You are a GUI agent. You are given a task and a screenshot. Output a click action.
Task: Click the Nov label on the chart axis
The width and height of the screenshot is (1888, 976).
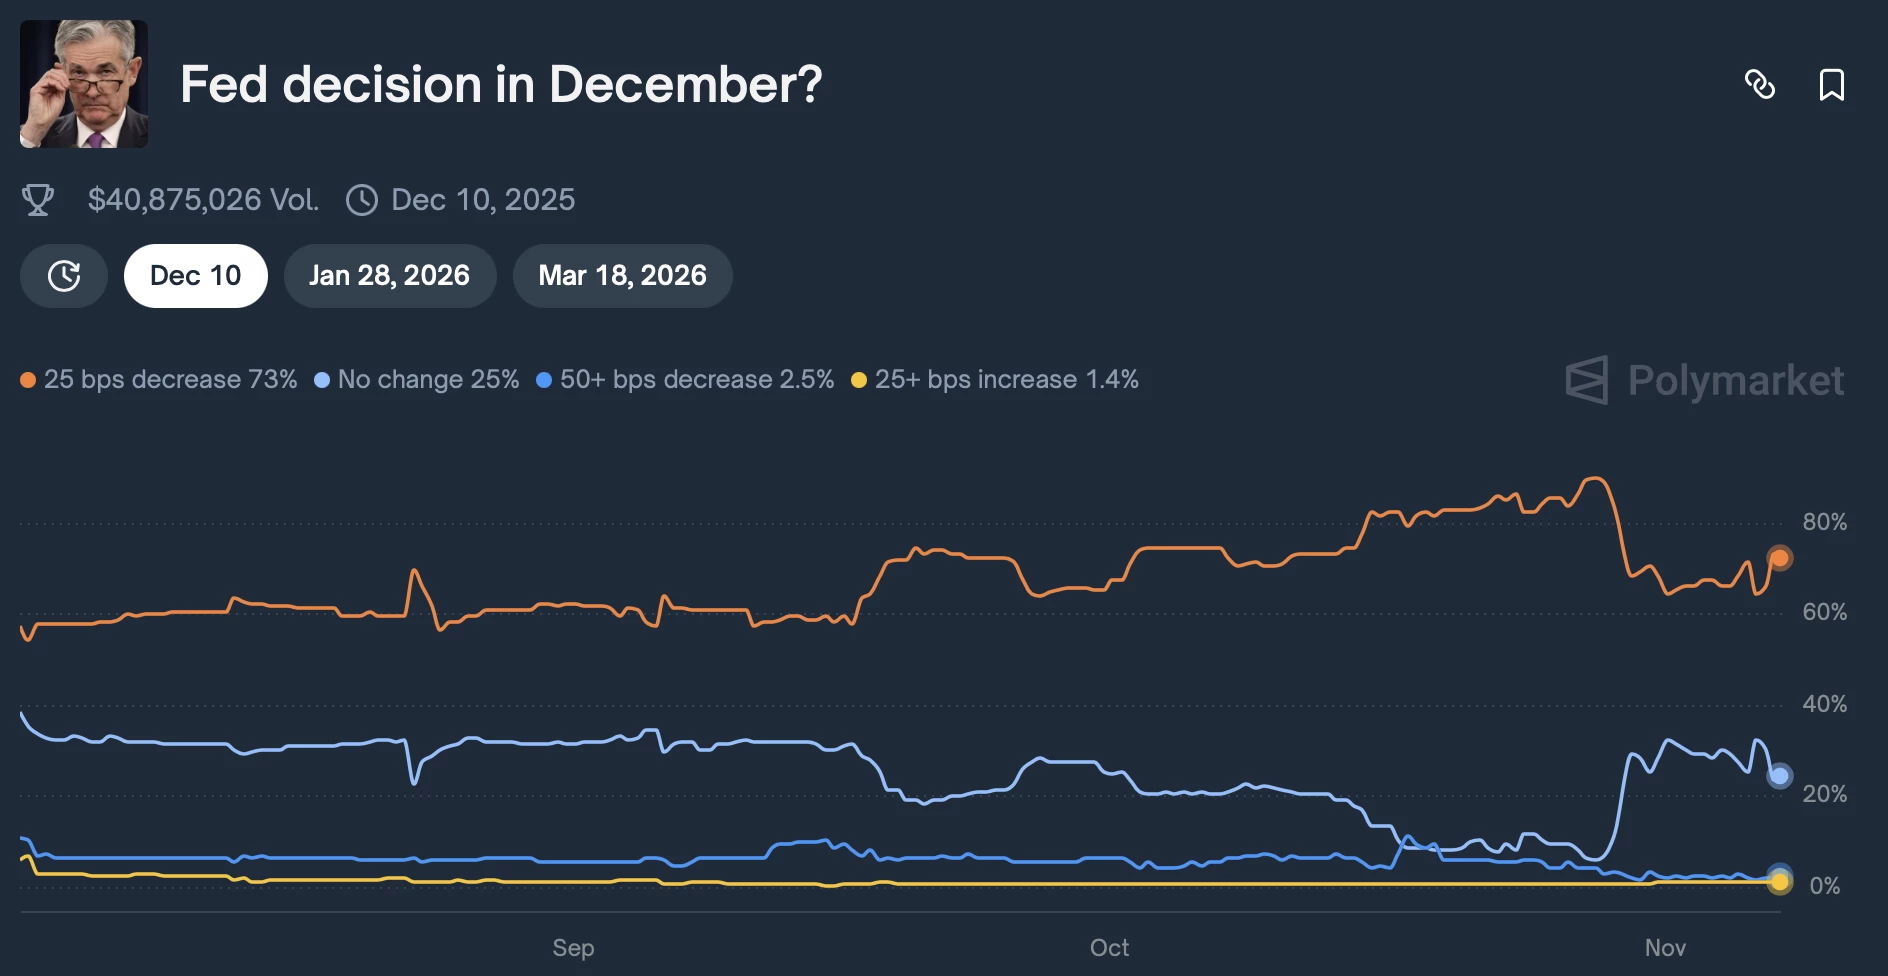click(x=1665, y=947)
